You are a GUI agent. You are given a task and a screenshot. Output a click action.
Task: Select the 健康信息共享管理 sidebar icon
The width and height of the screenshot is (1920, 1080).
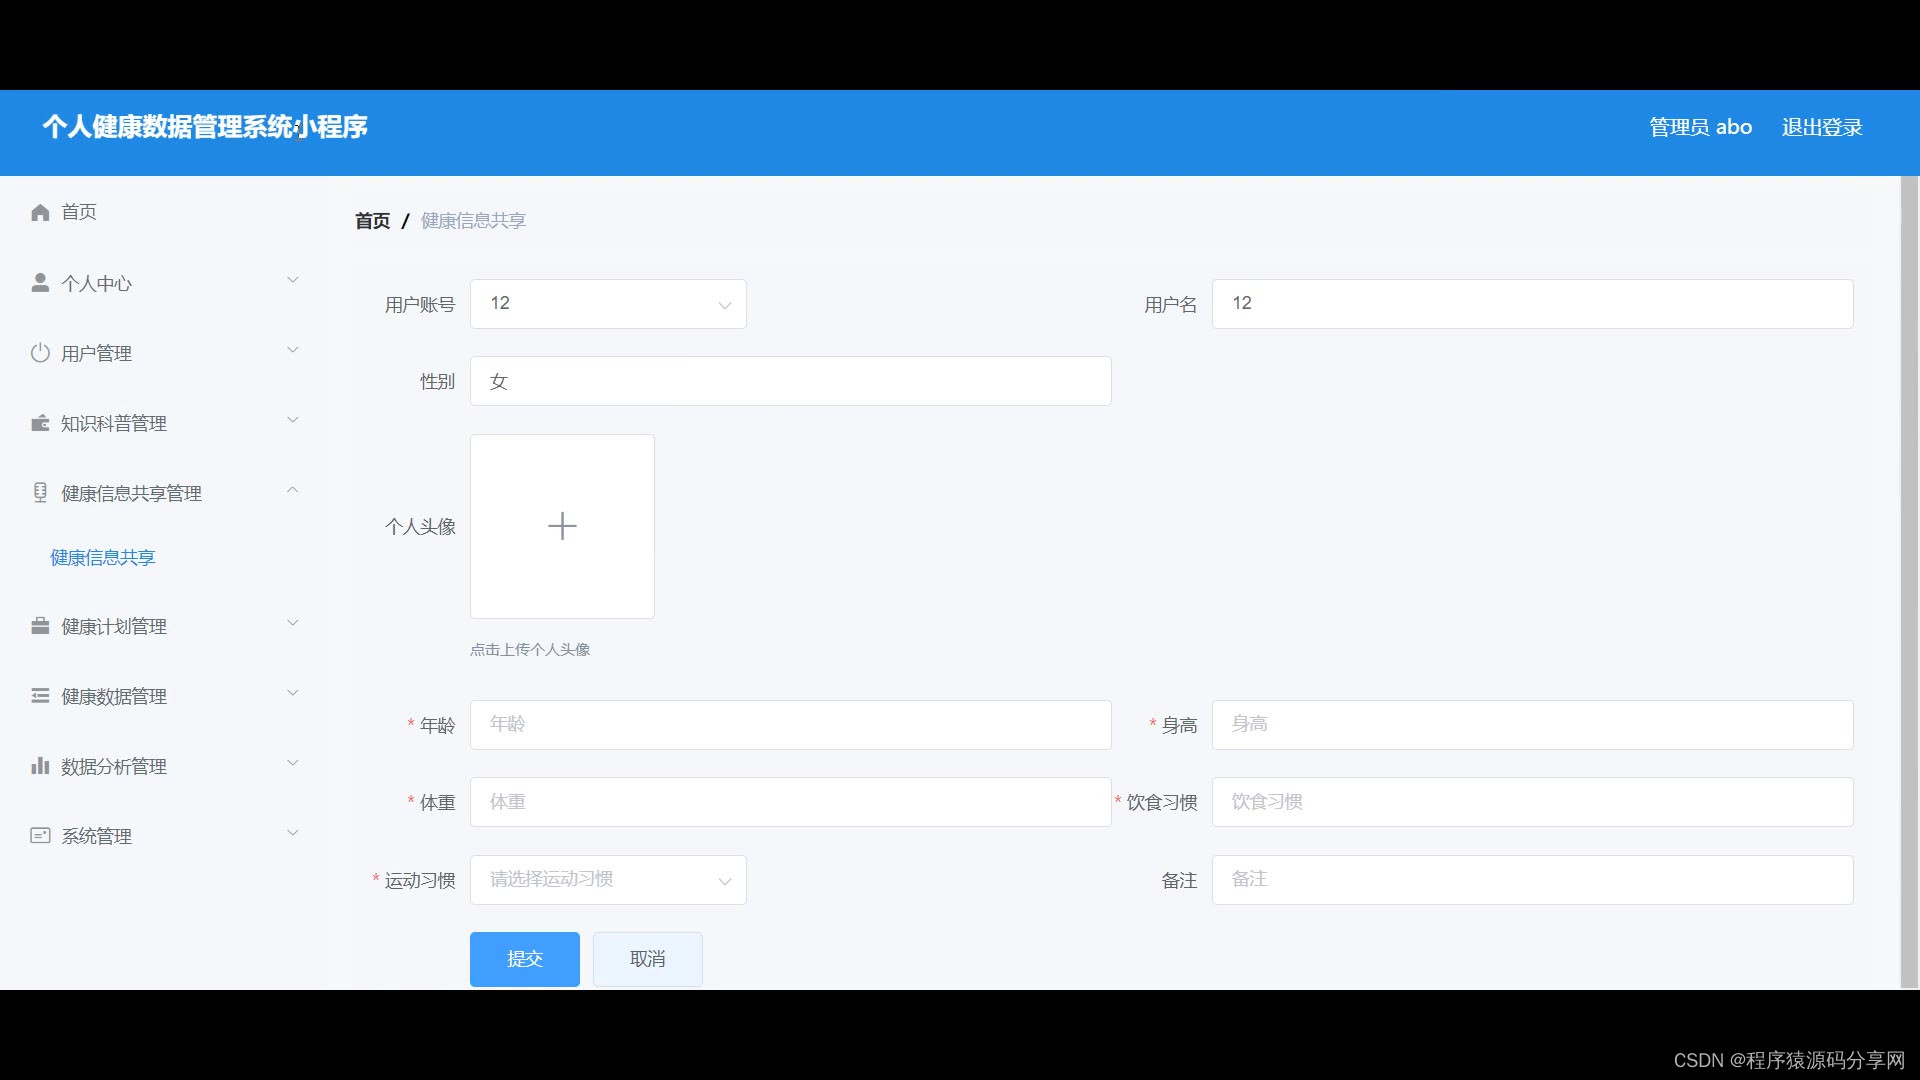[x=39, y=492]
